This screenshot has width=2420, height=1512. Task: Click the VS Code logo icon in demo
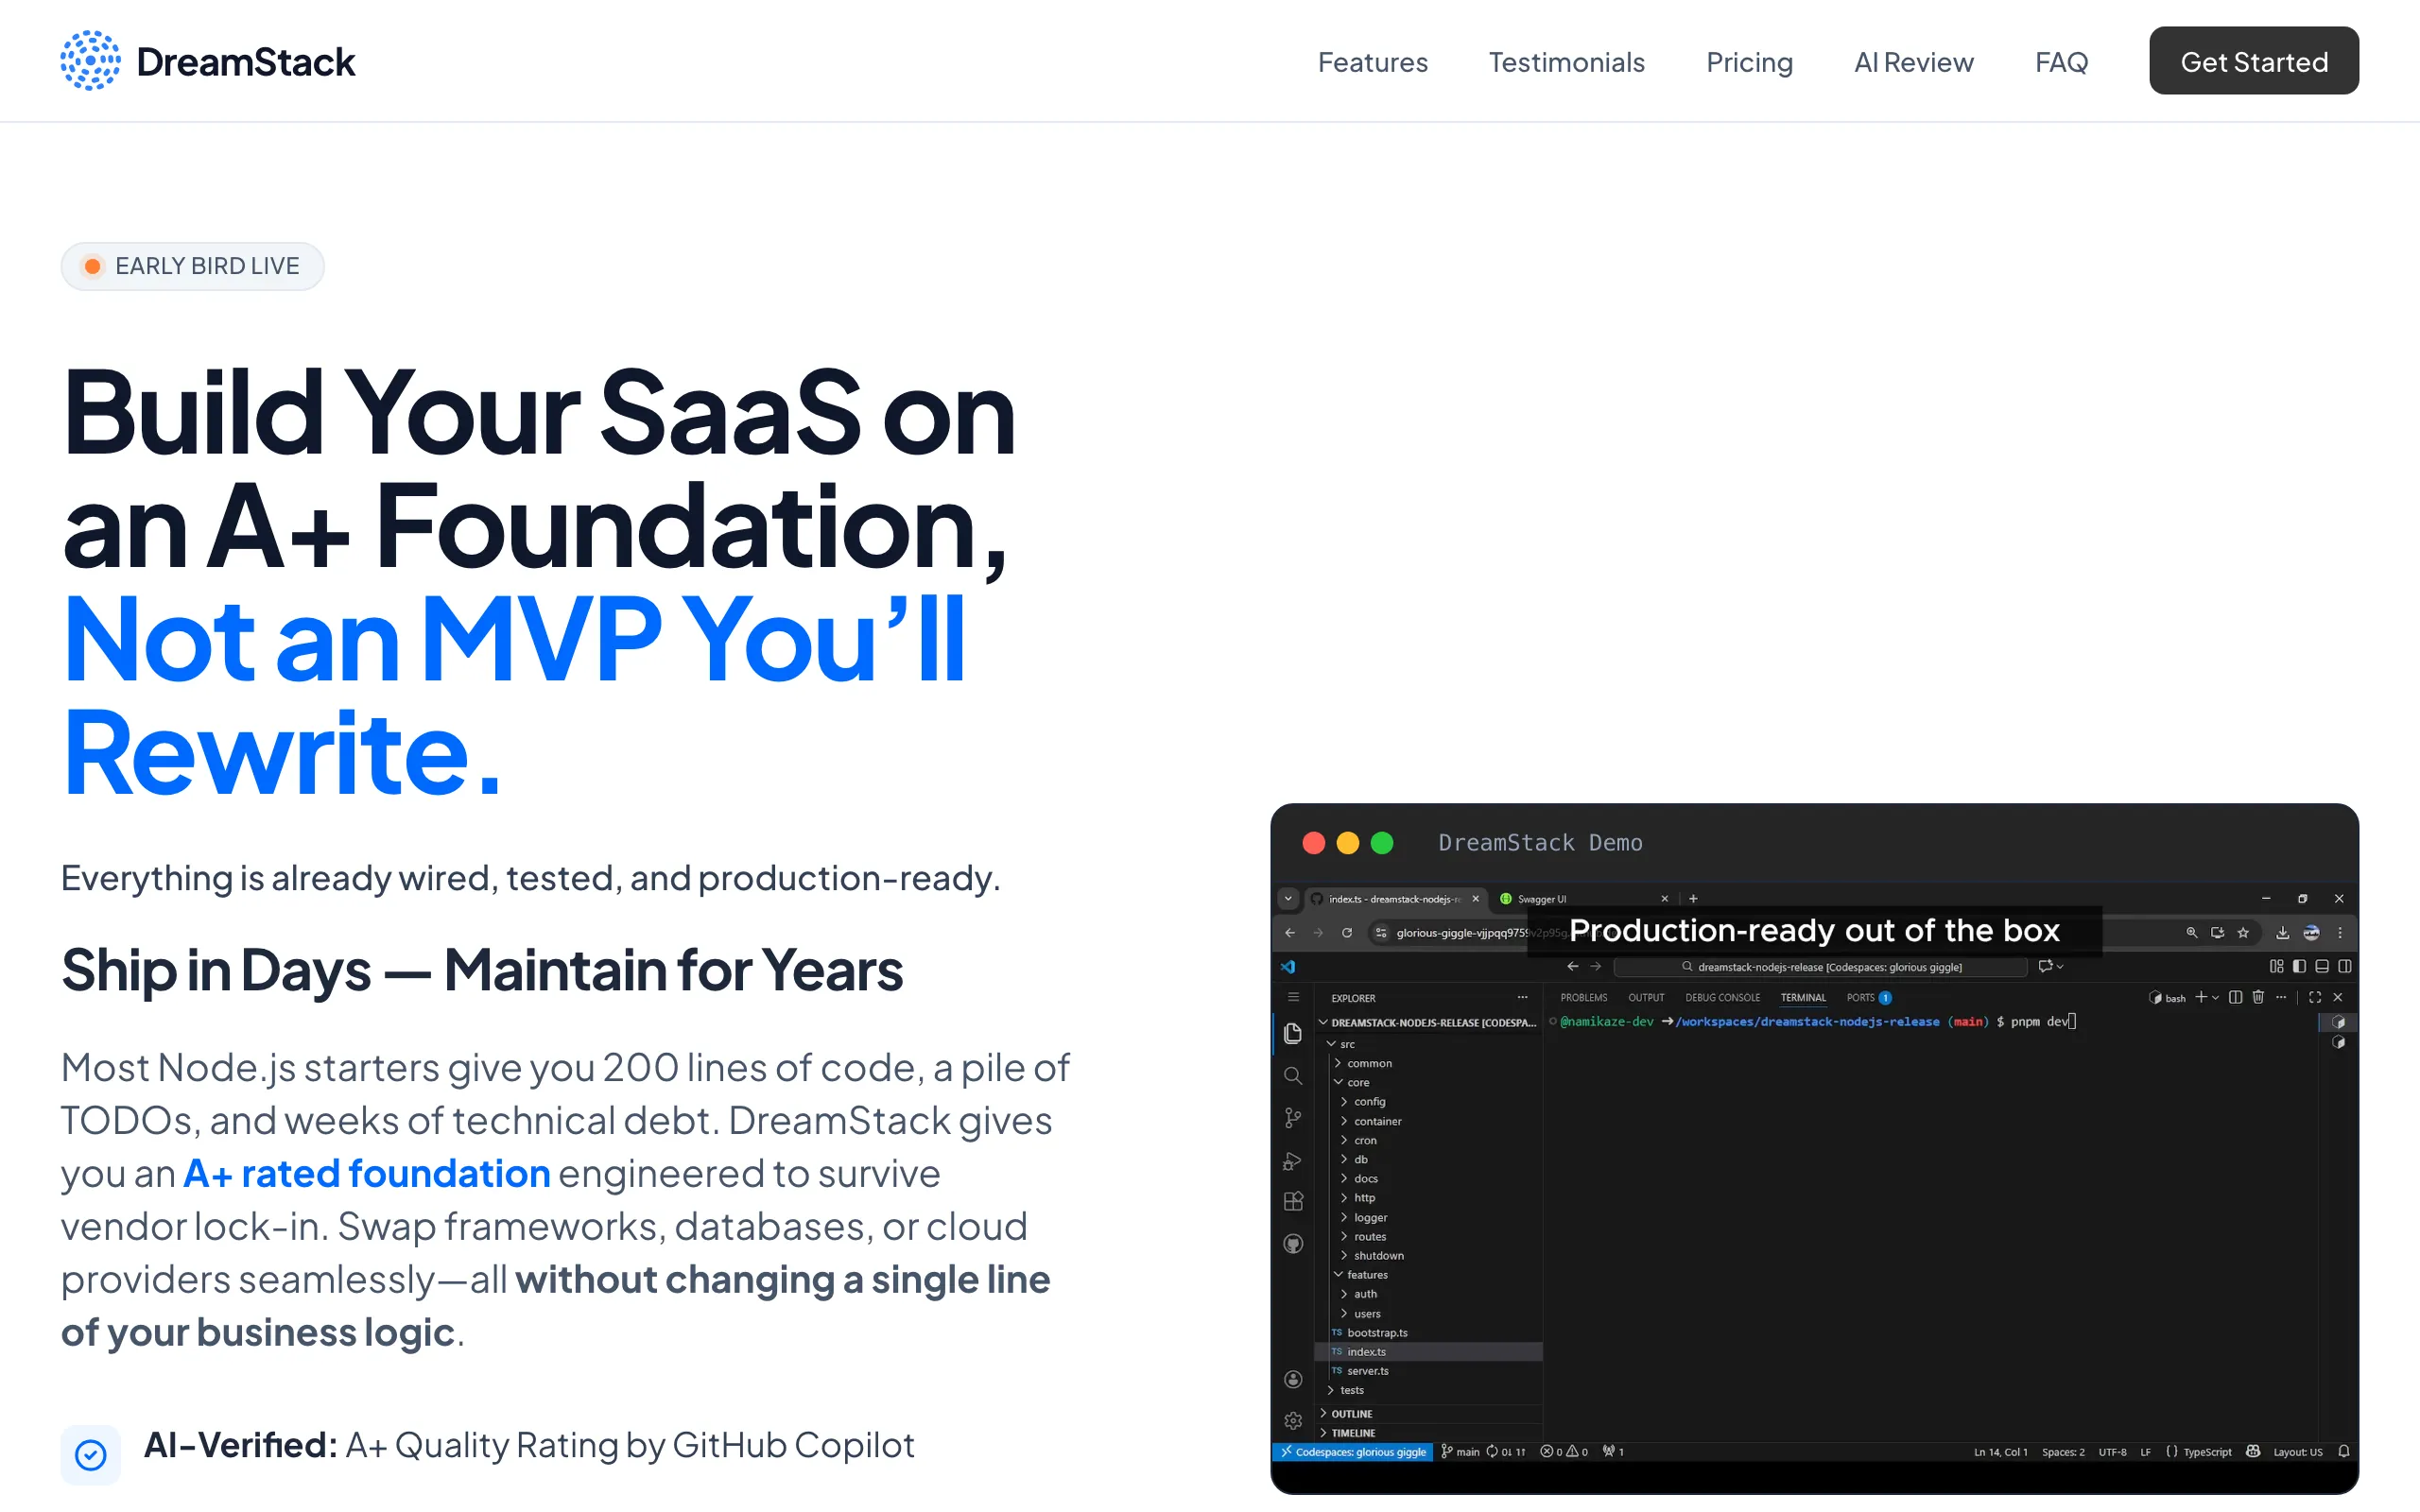tap(1288, 966)
